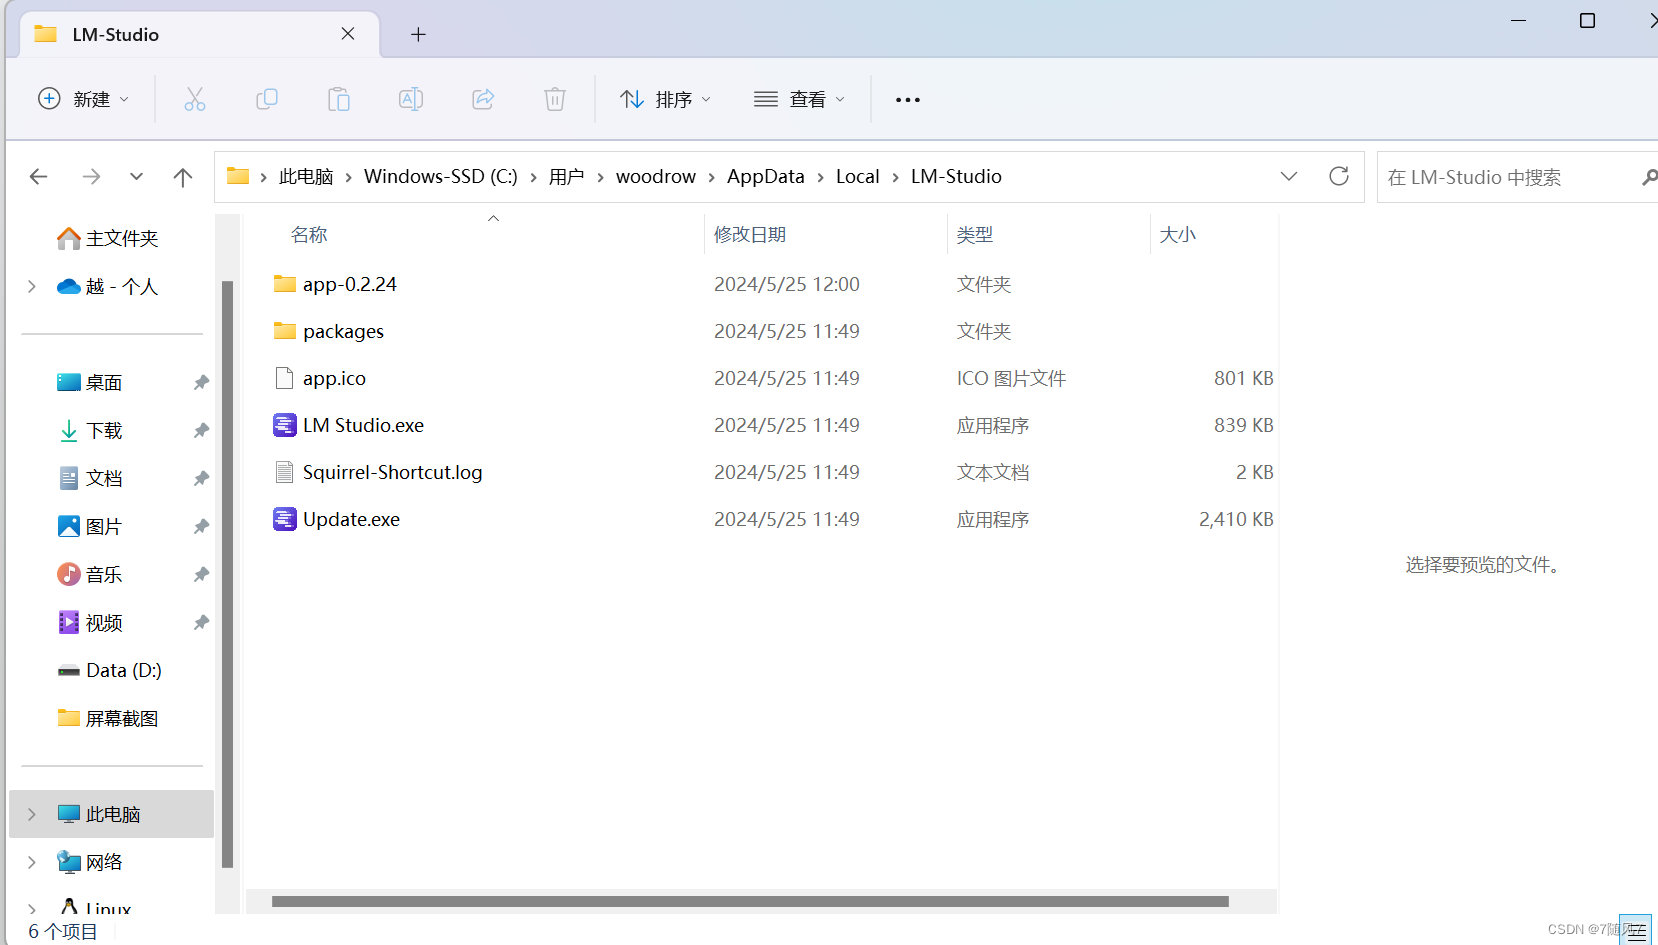Click the Rename icon in toolbar
Screen dimensions: 1658x945
click(x=411, y=99)
